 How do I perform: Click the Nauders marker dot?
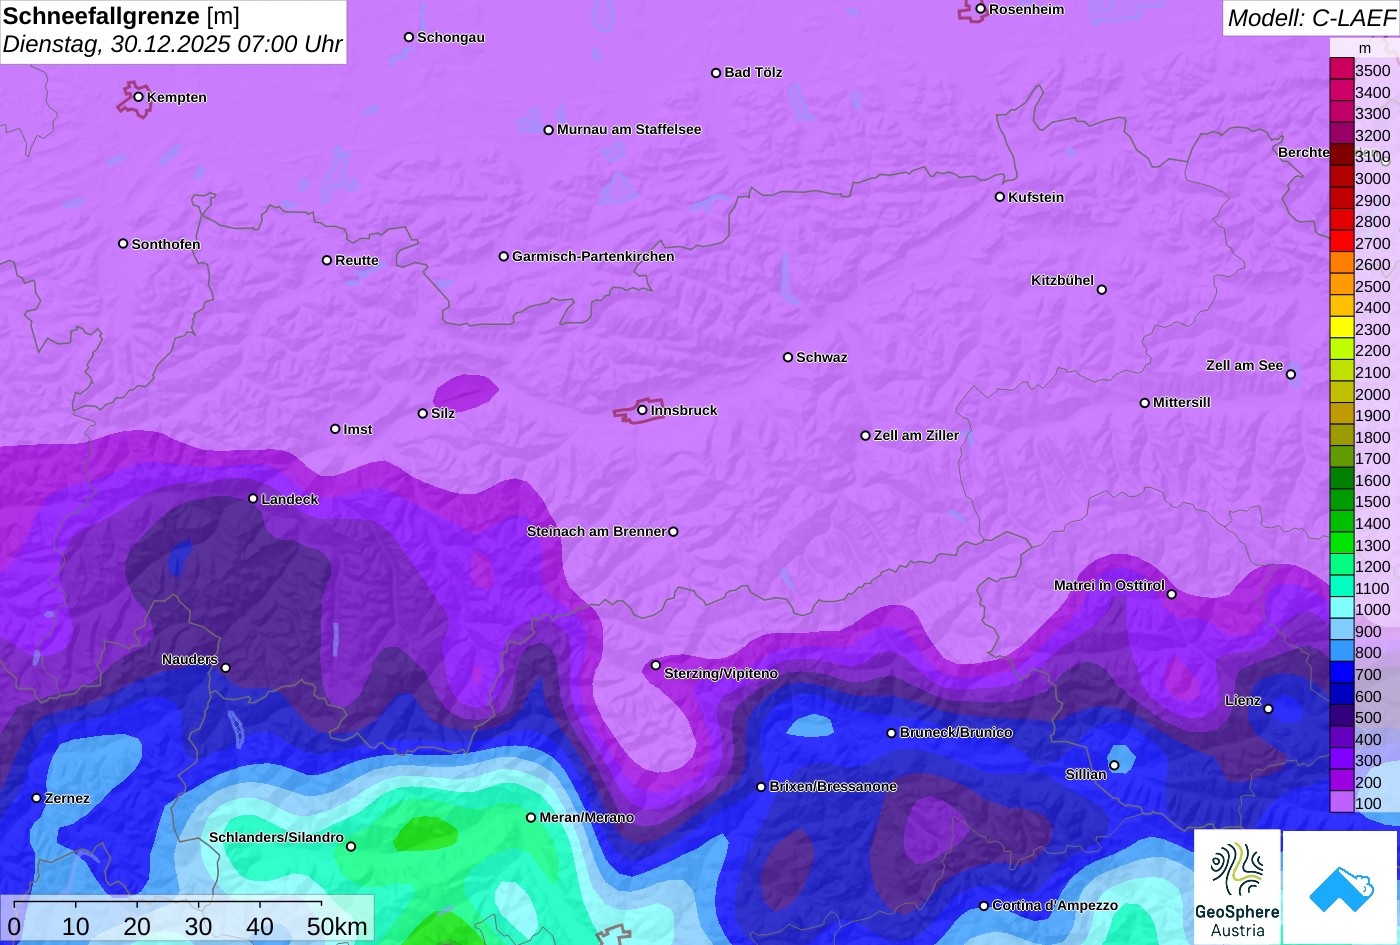pos(225,668)
